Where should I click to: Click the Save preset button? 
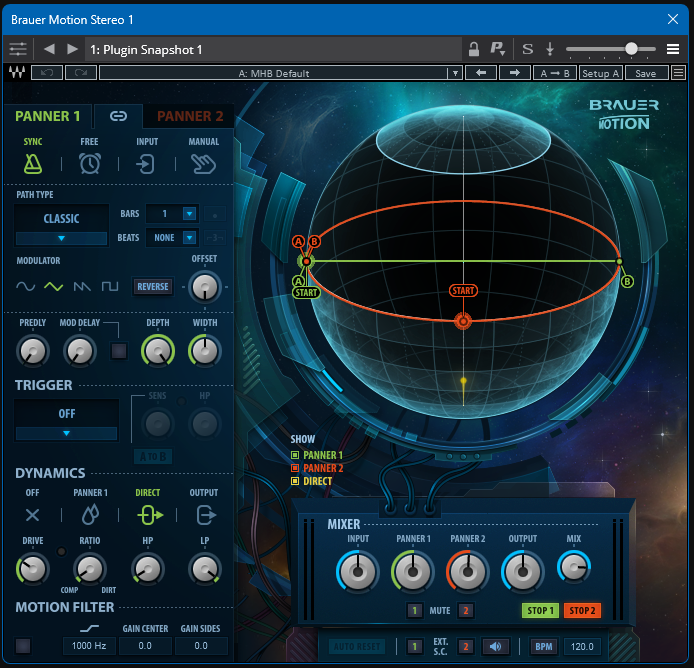pos(646,73)
